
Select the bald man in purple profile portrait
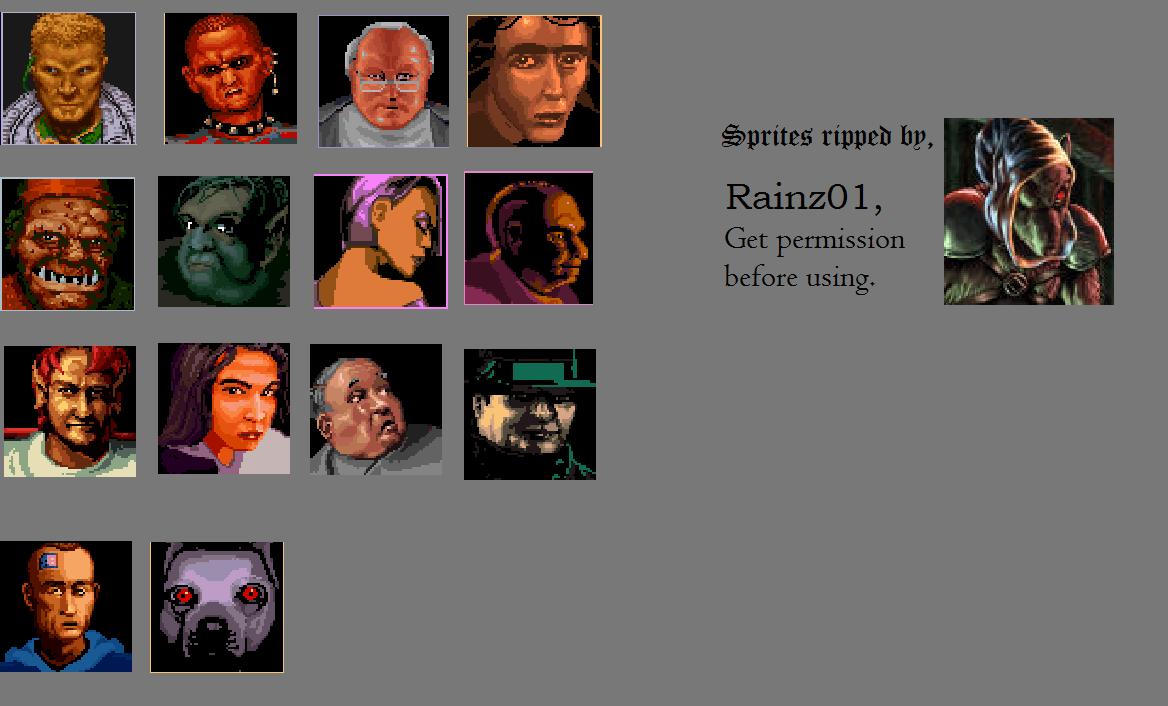tap(529, 238)
